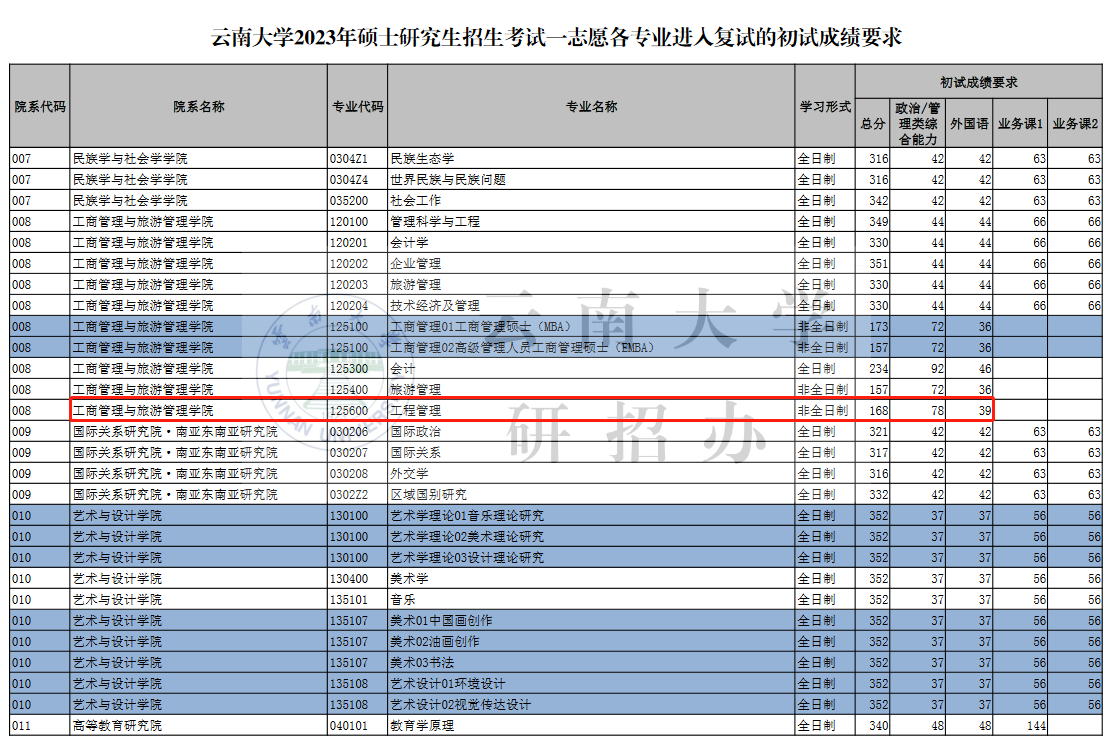
Task: Click the 总分 column header
Action: (x=872, y=124)
